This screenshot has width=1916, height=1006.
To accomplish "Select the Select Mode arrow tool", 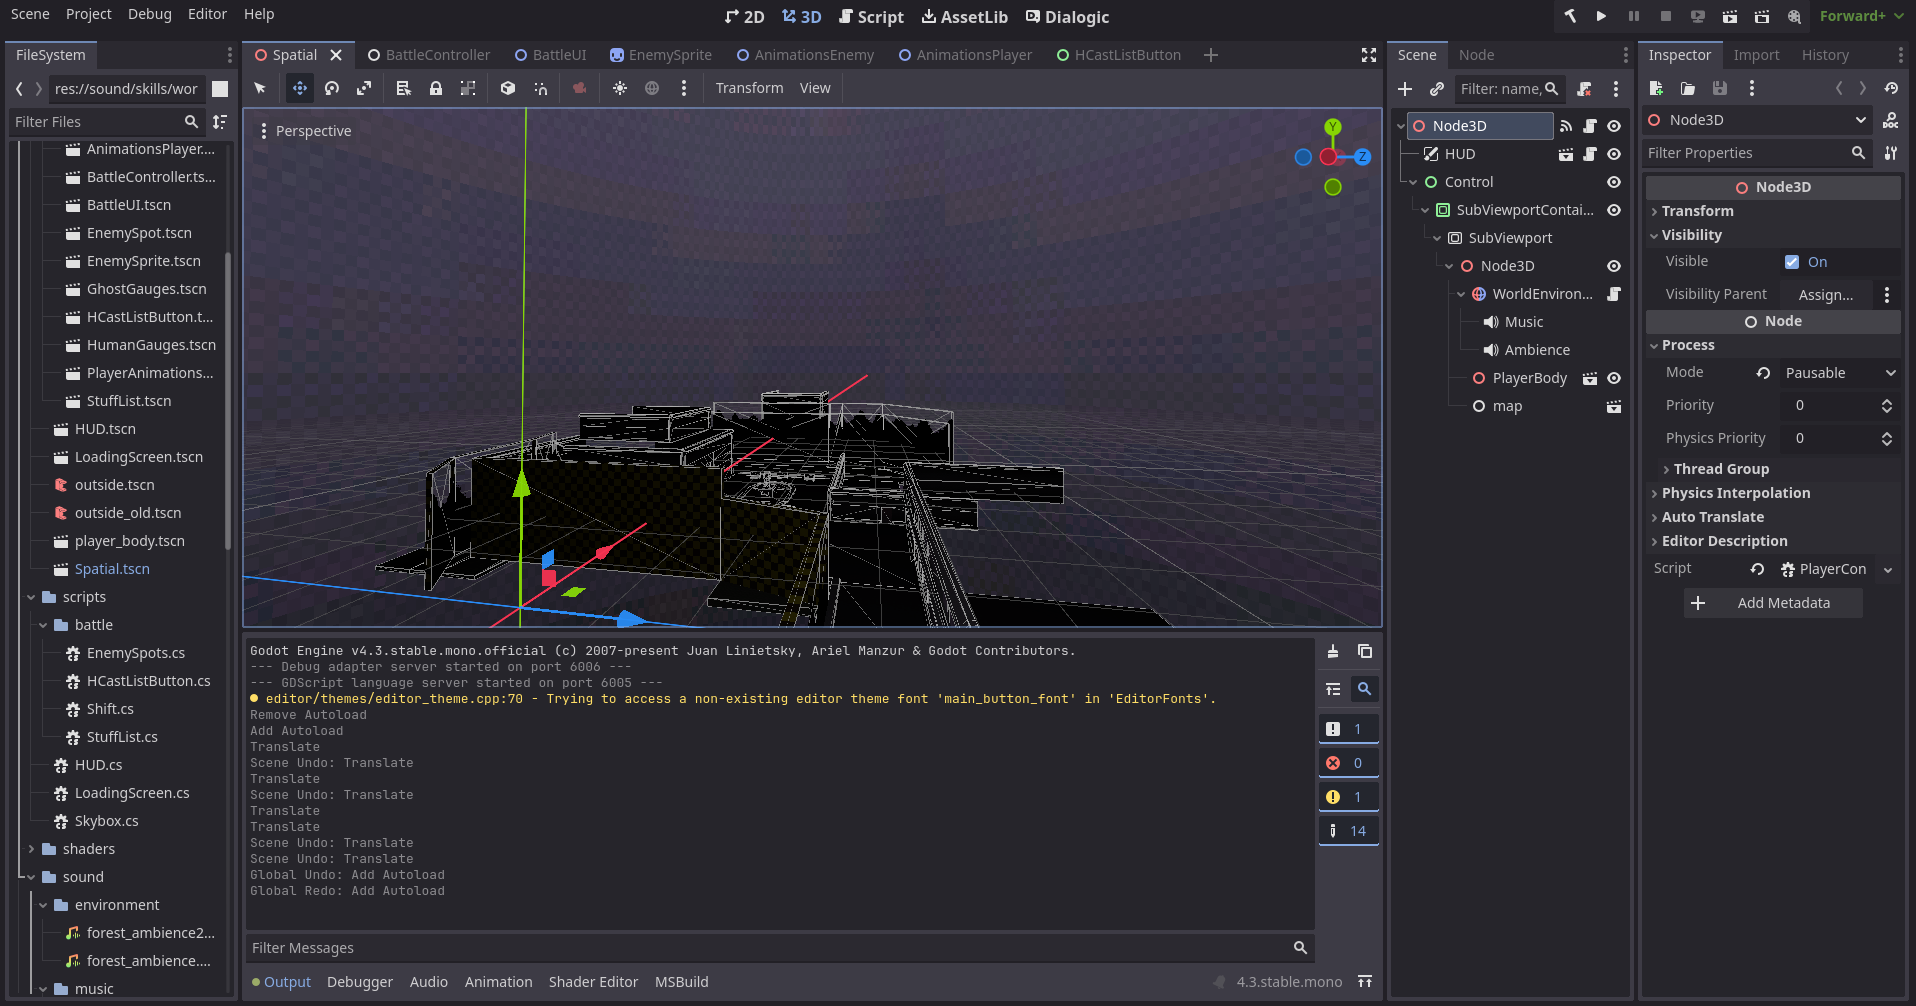I will tap(260, 88).
